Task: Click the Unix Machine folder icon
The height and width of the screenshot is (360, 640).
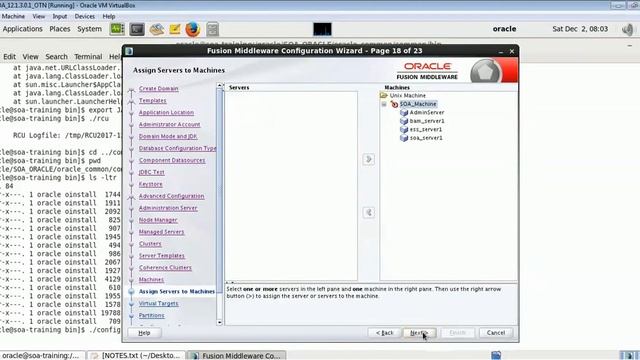Action: pyautogui.click(x=384, y=96)
